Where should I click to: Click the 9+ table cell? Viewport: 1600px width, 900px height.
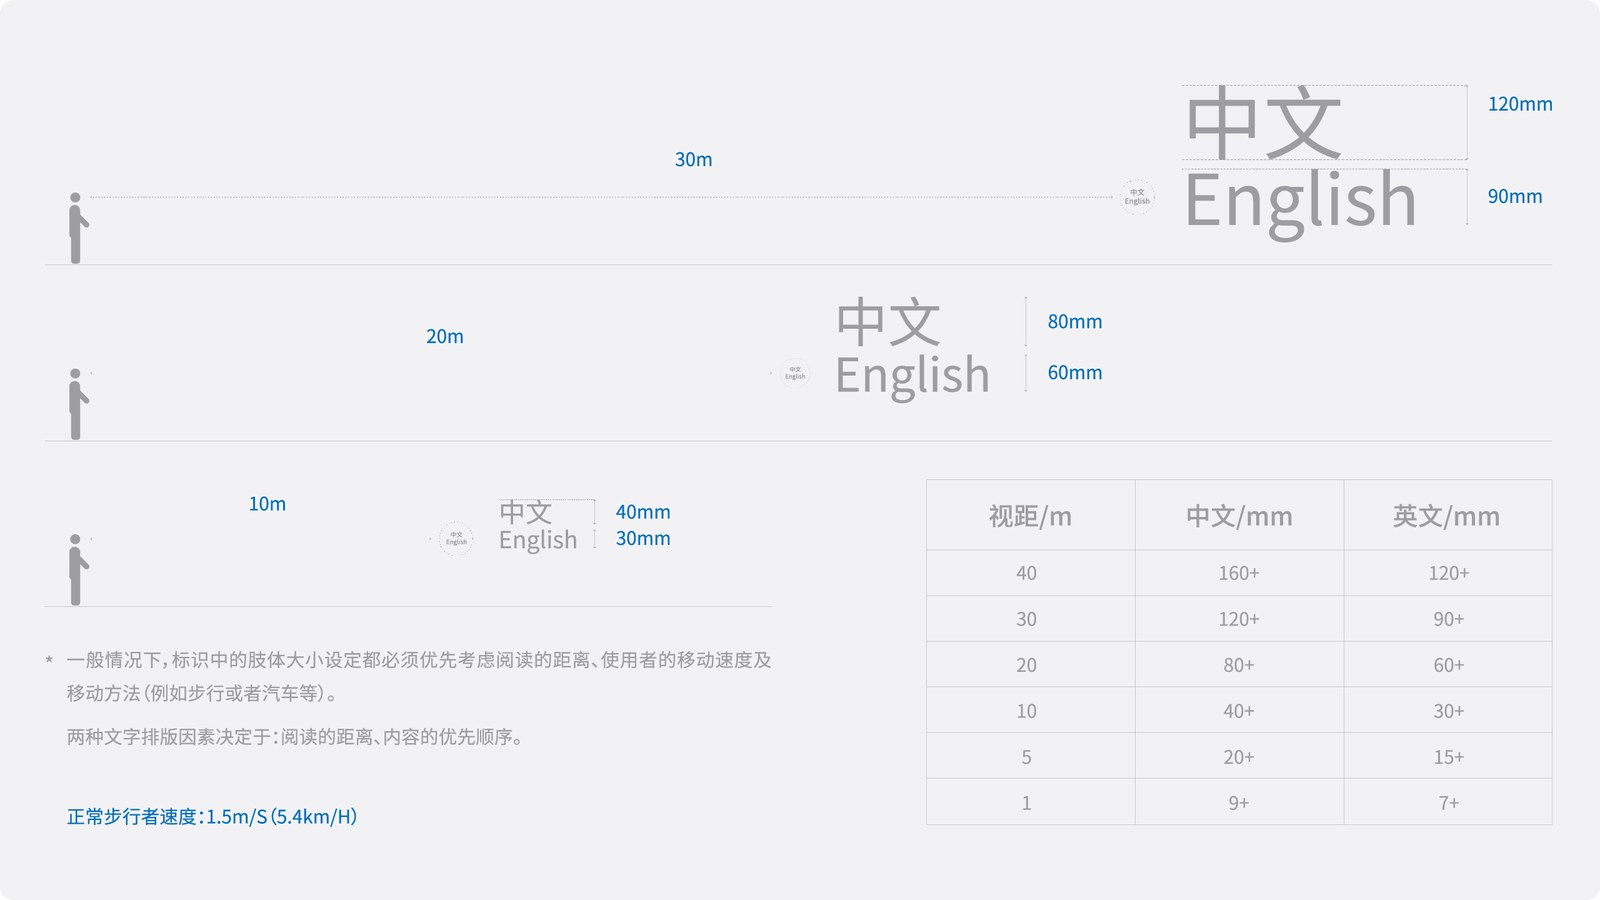[1239, 803]
